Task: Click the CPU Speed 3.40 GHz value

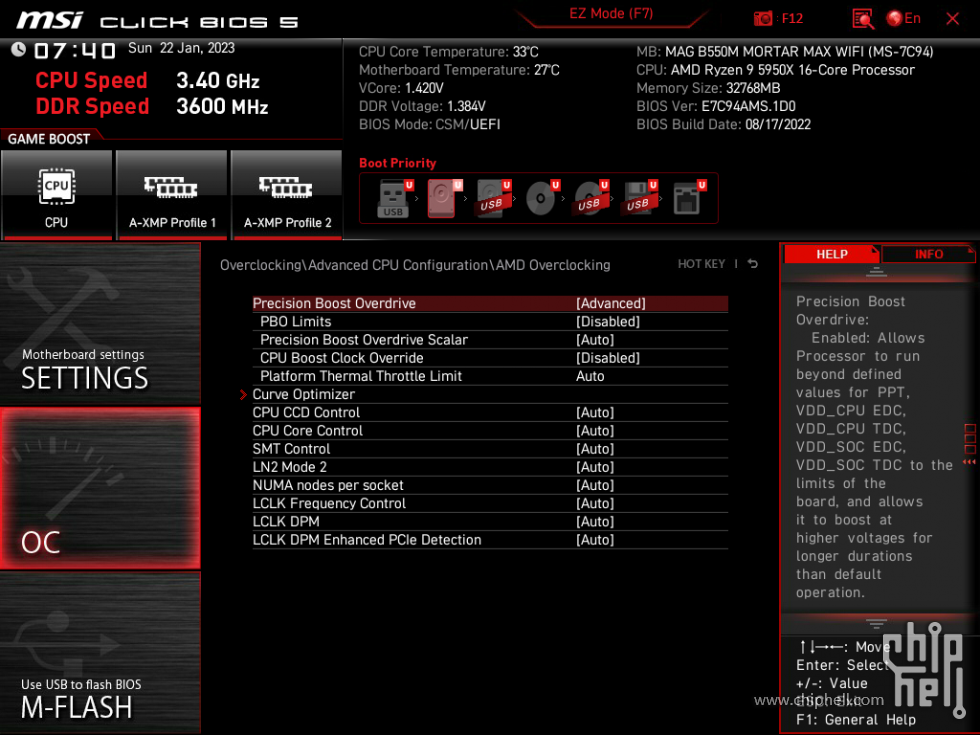Action: (x=218, y=81)
